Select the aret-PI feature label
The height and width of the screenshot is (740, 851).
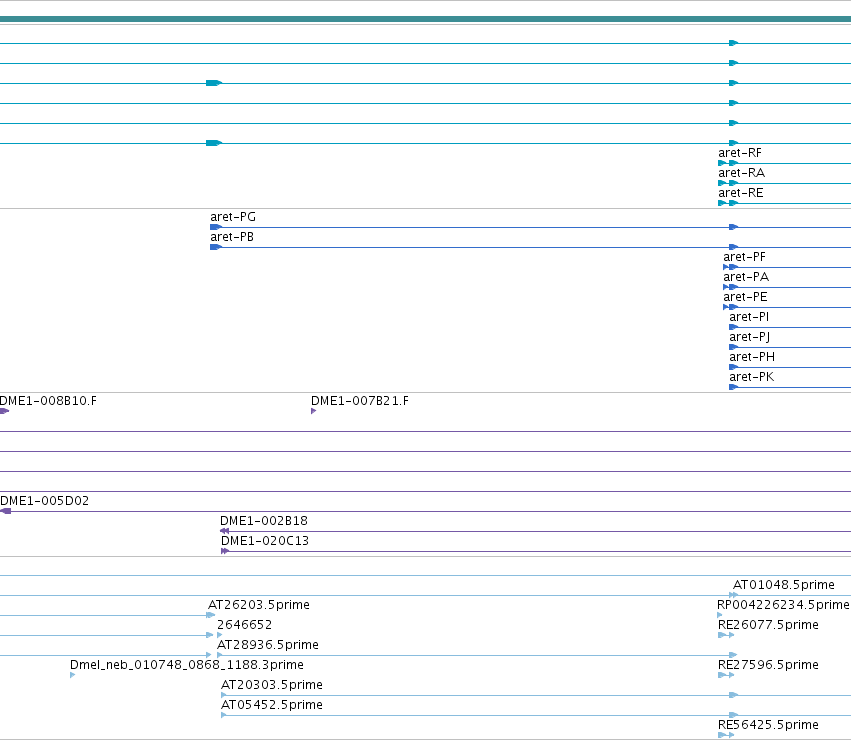point(749,318)
